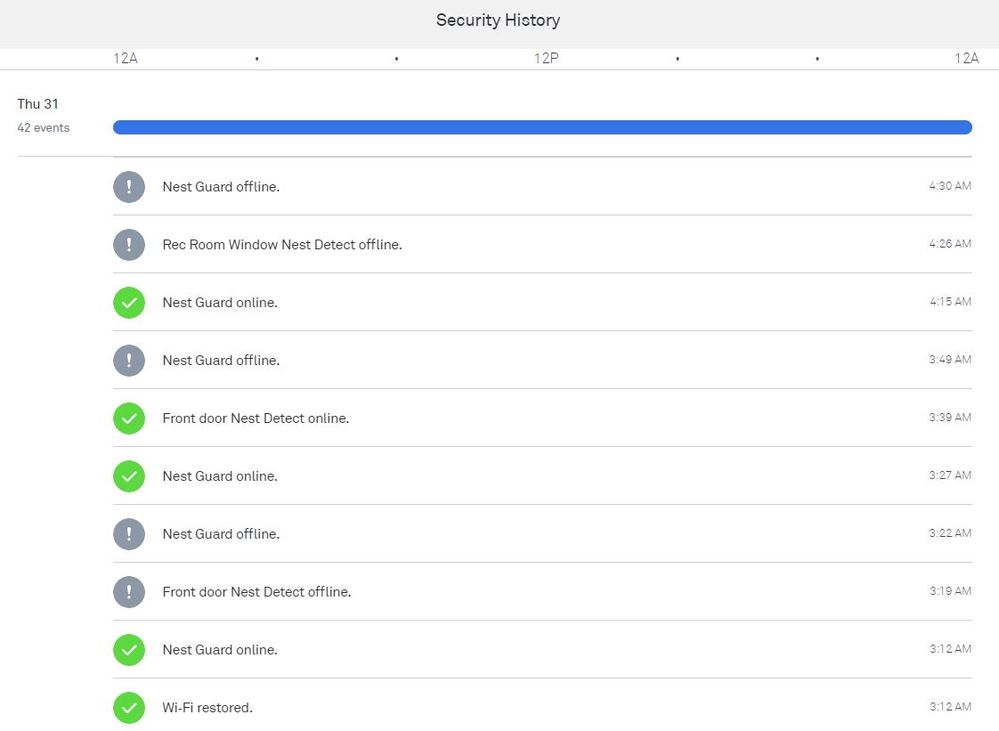
Task: Click the "4:15 AM" timestamp
Action: pos(950,302)
